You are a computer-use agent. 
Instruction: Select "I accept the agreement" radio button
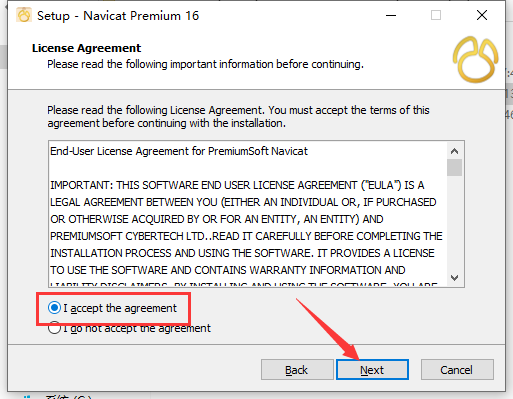pos(54,308)
